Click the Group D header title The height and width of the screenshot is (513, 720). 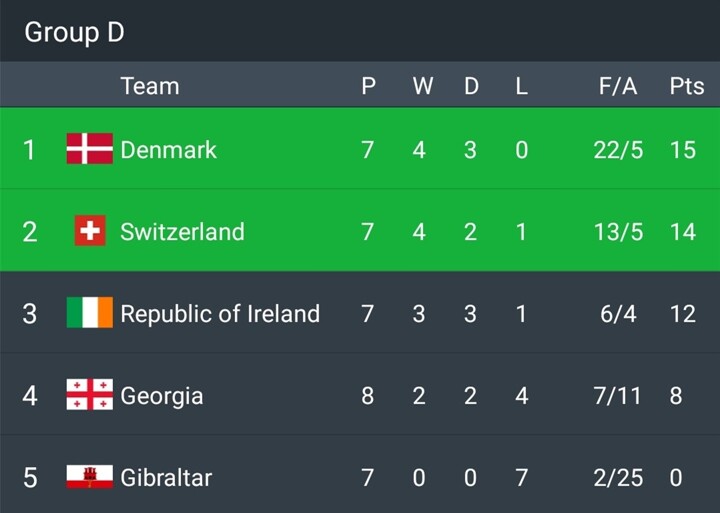[74, 32]
